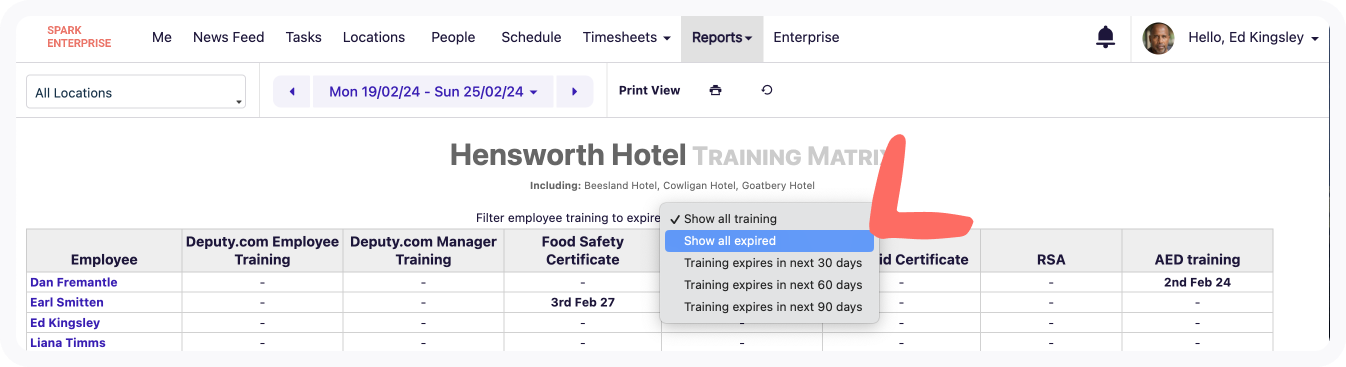Expand the Reports menu
The height and width of the screenshot is (367, 1346).
coord(722,38)
